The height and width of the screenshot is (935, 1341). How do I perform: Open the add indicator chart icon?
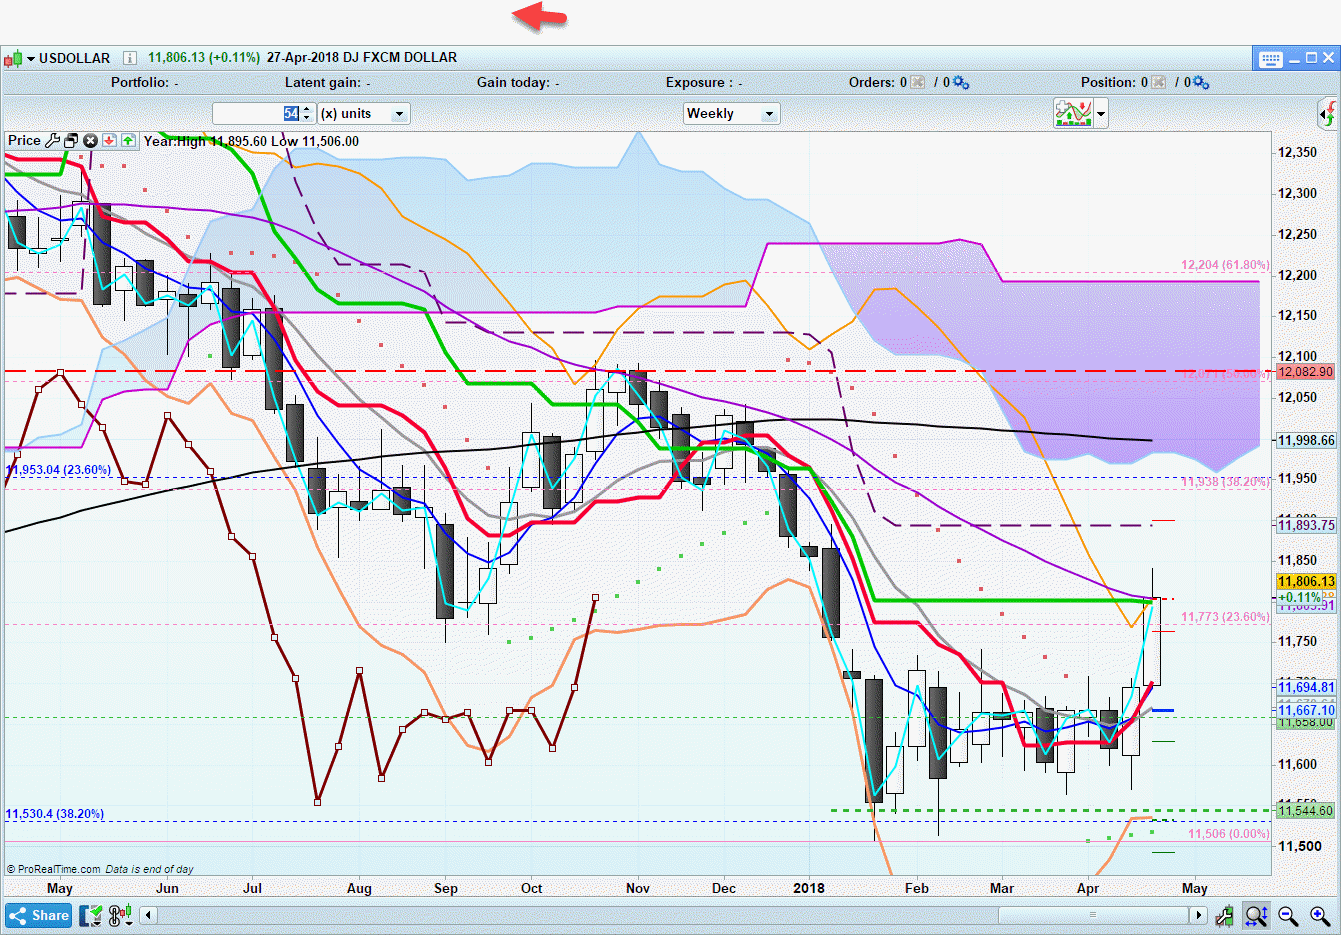pos(1073,113)
